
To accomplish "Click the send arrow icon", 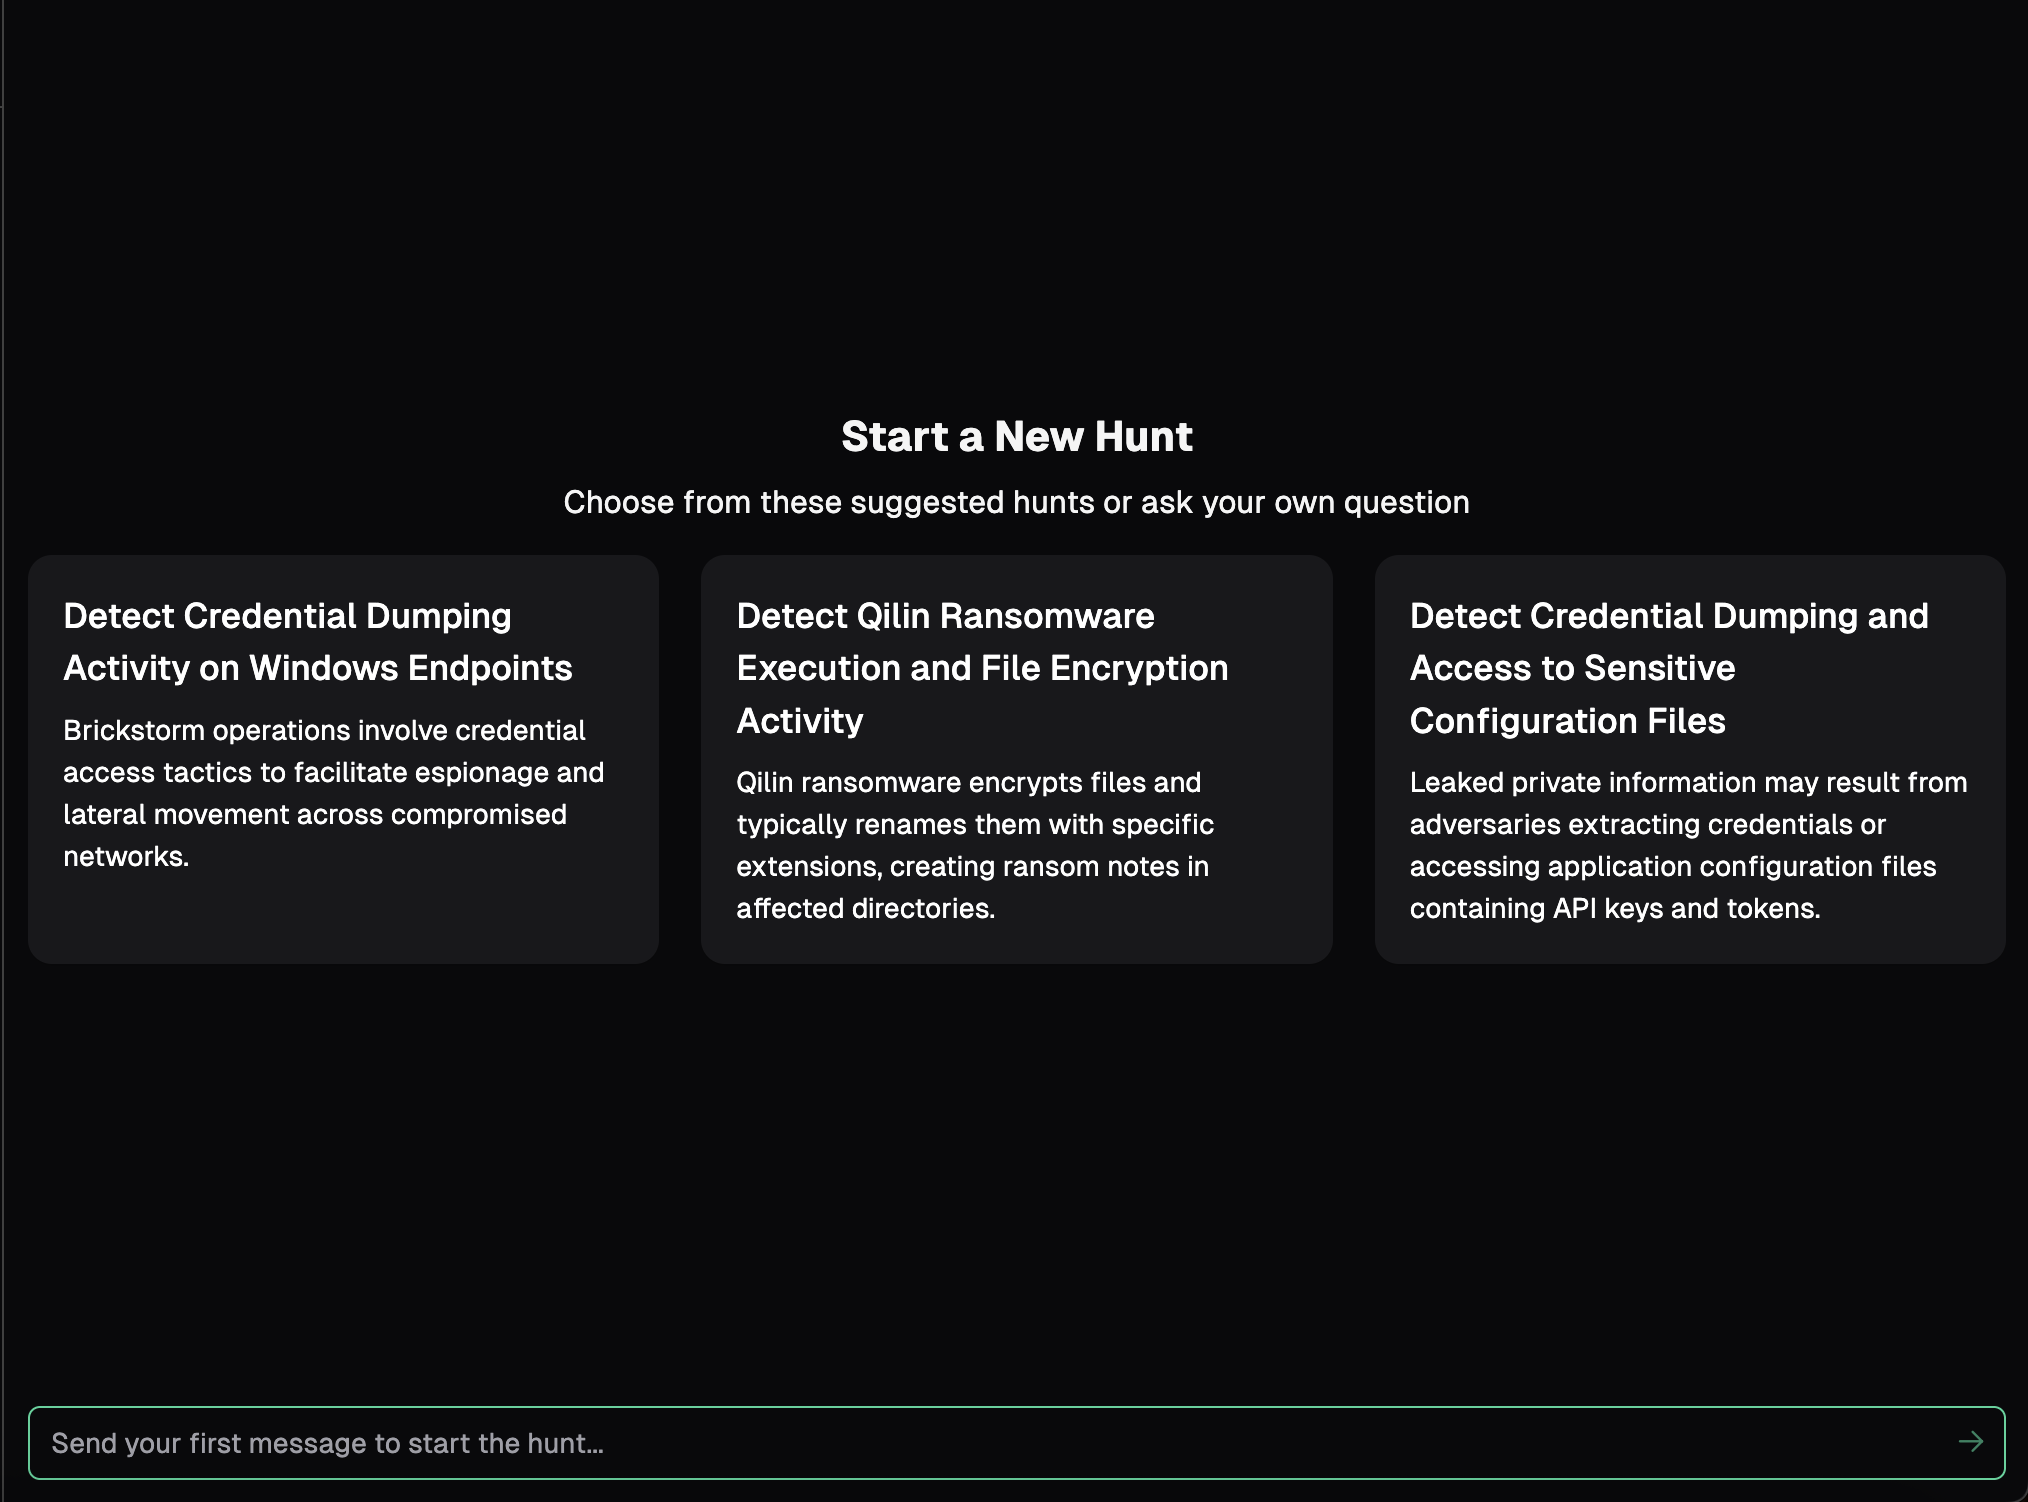I will (x=1970, y=1441).
